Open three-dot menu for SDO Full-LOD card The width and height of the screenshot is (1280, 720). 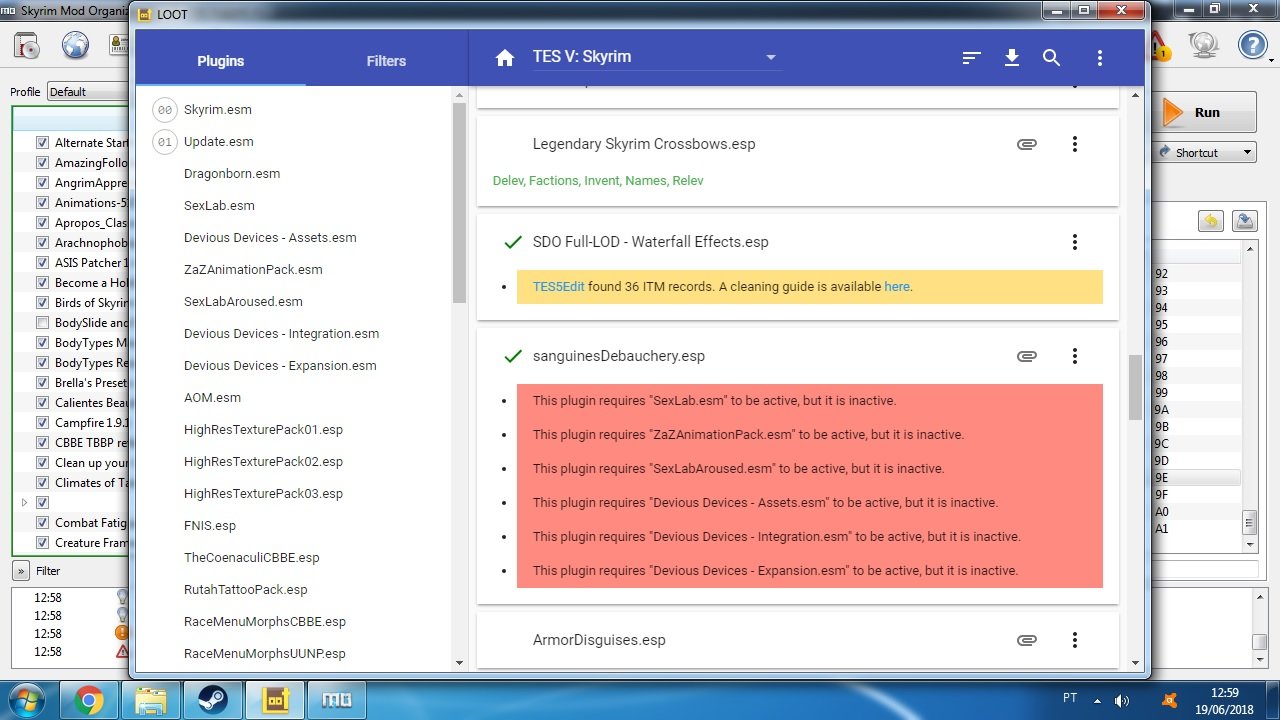click(x=1075, y=242)
